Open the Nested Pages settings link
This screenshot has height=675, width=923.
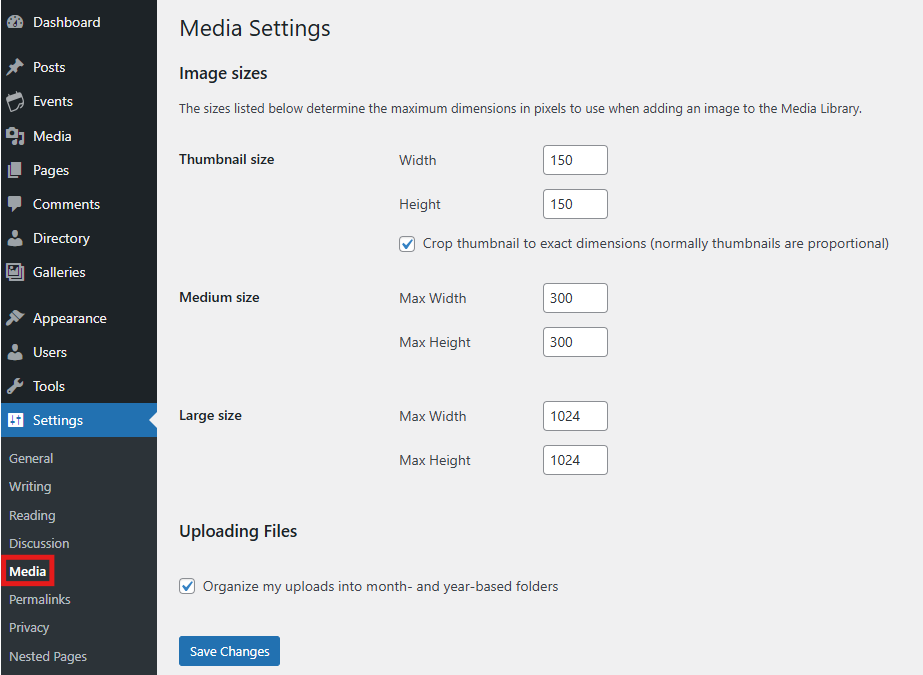coord(48,657)
